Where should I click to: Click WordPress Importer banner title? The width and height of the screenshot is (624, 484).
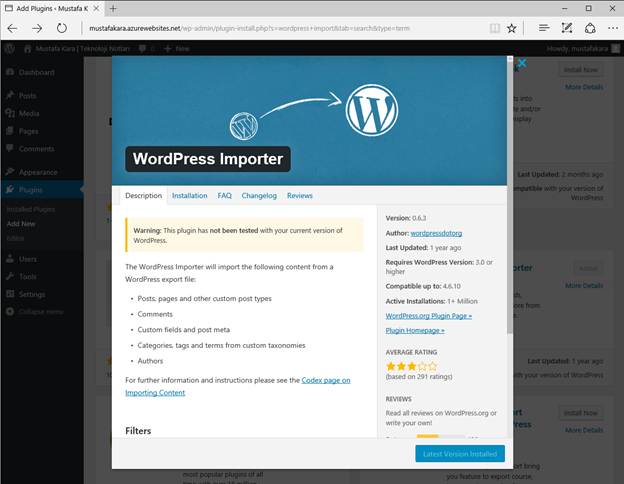coord(208,159)
